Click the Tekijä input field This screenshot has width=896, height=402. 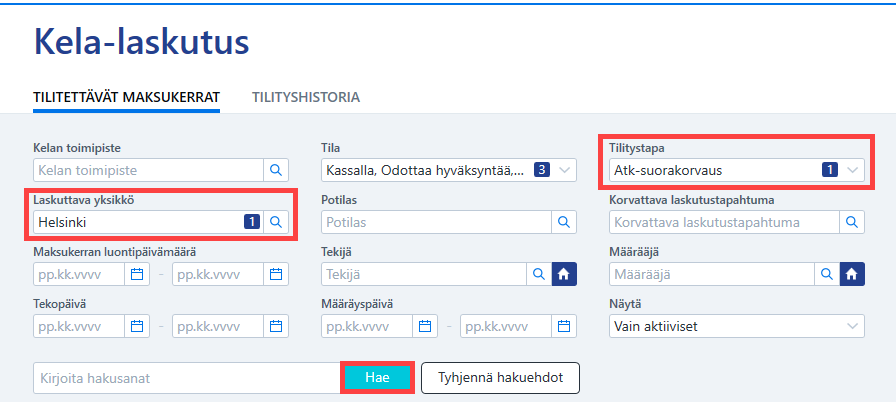pos(424,274)
